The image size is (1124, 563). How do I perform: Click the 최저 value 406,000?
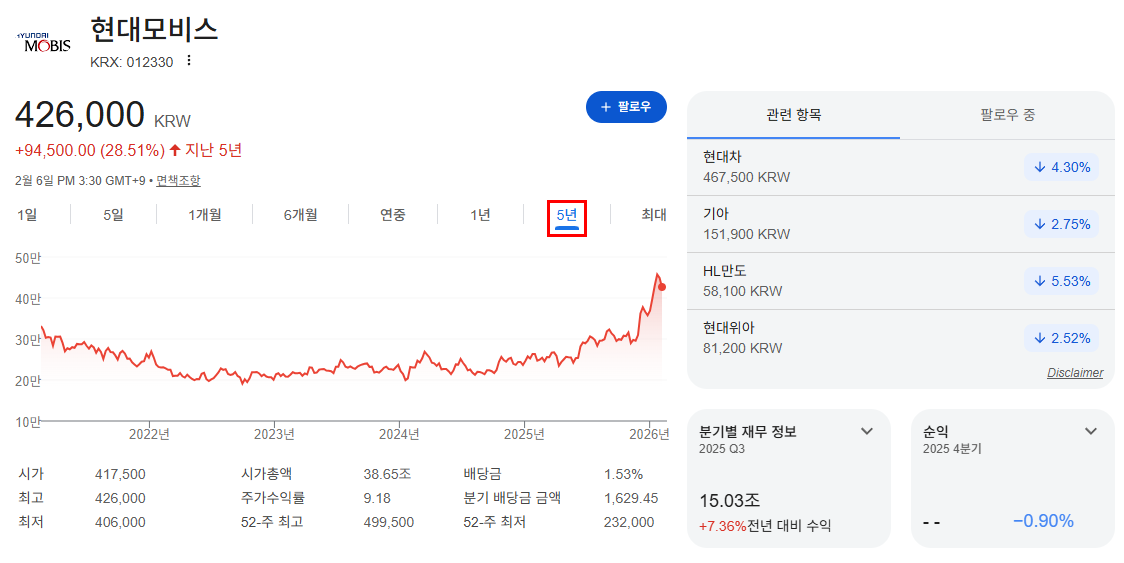120,522
